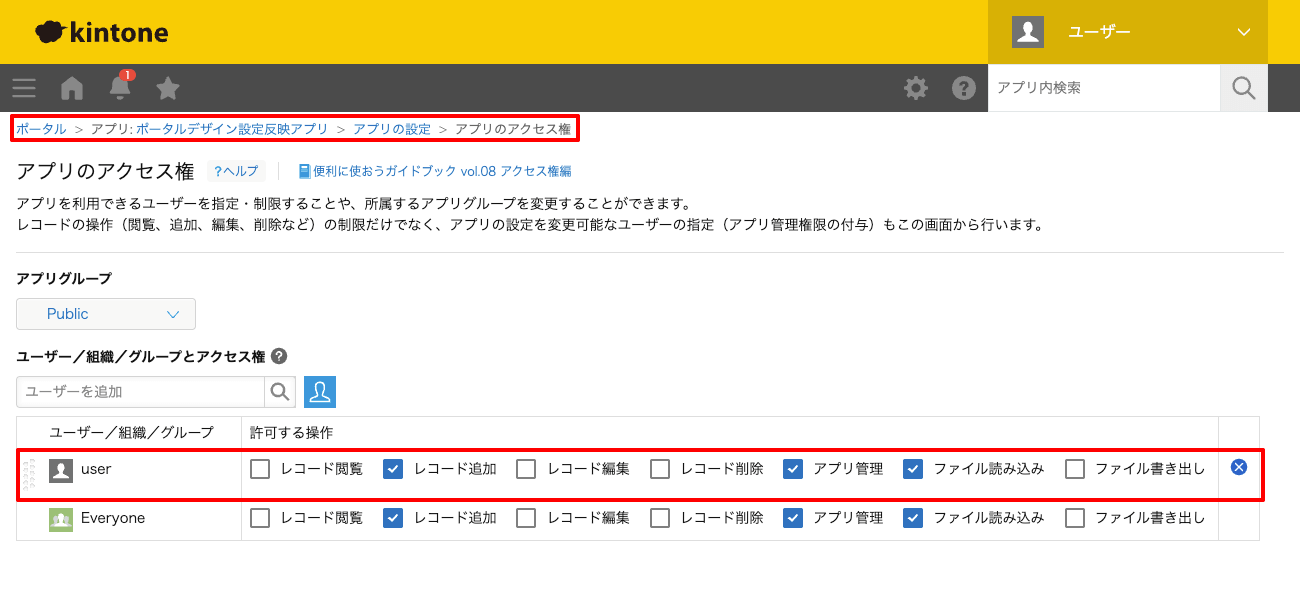This screenshot has height=607, width=1300.
Task: Open the settings gear icon
Action: coord(915,88)
